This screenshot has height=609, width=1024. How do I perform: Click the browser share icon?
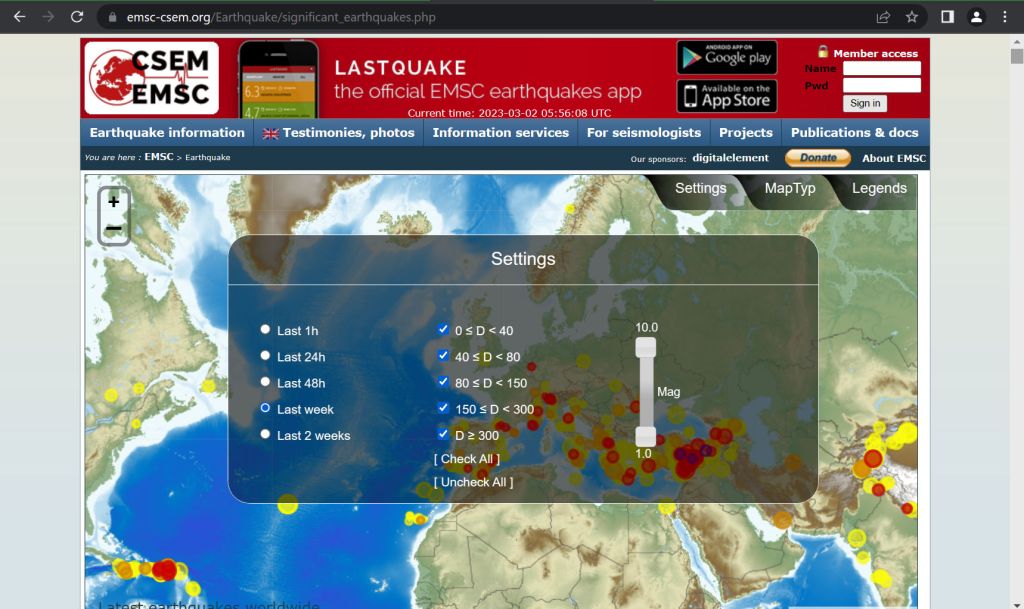(x=883, y=17)
